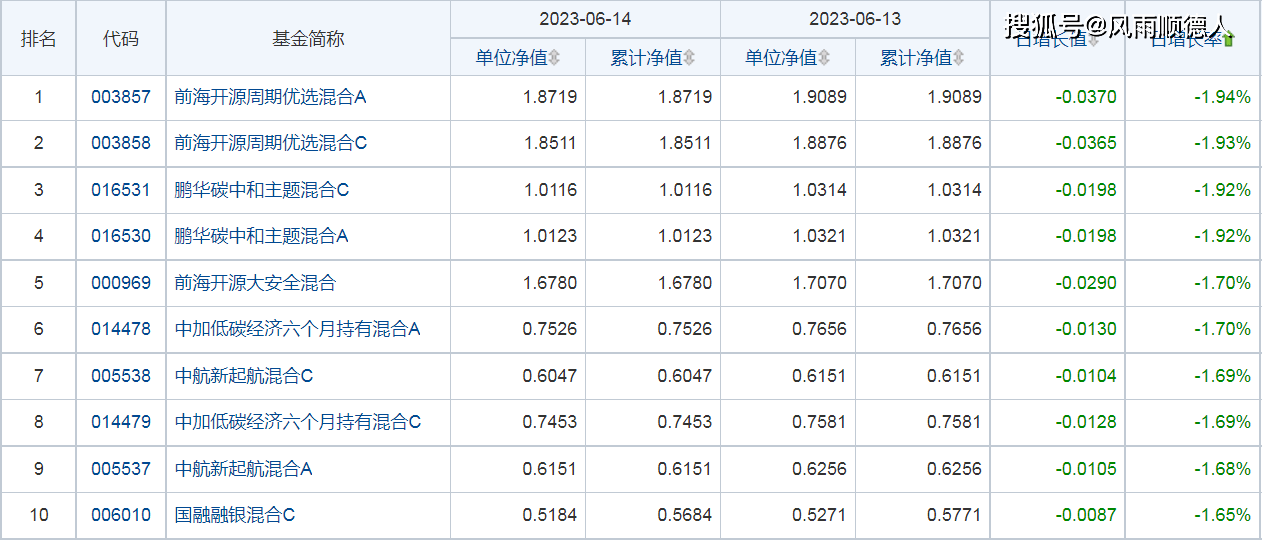The width and height of the screenshot is (1262, 540).
Task: Sort by 2023-06-14 累计净值 arrow icon
Action: [690, 58]
